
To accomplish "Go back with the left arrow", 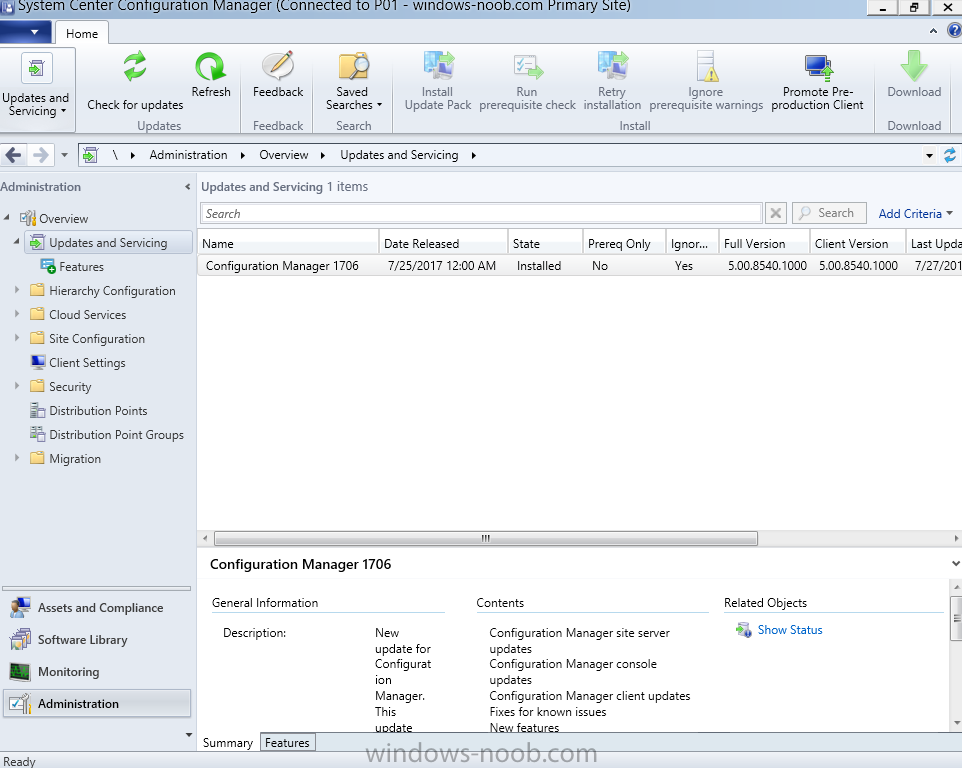I will pos(13,155).
